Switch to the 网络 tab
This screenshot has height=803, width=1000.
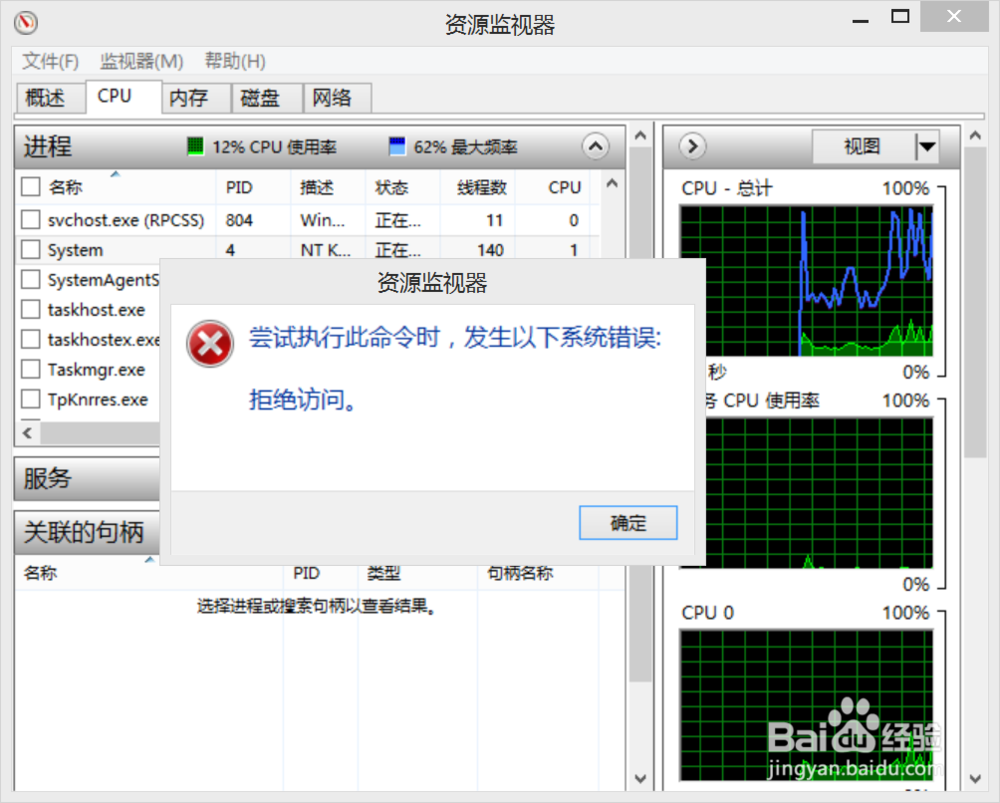[338, 98]
